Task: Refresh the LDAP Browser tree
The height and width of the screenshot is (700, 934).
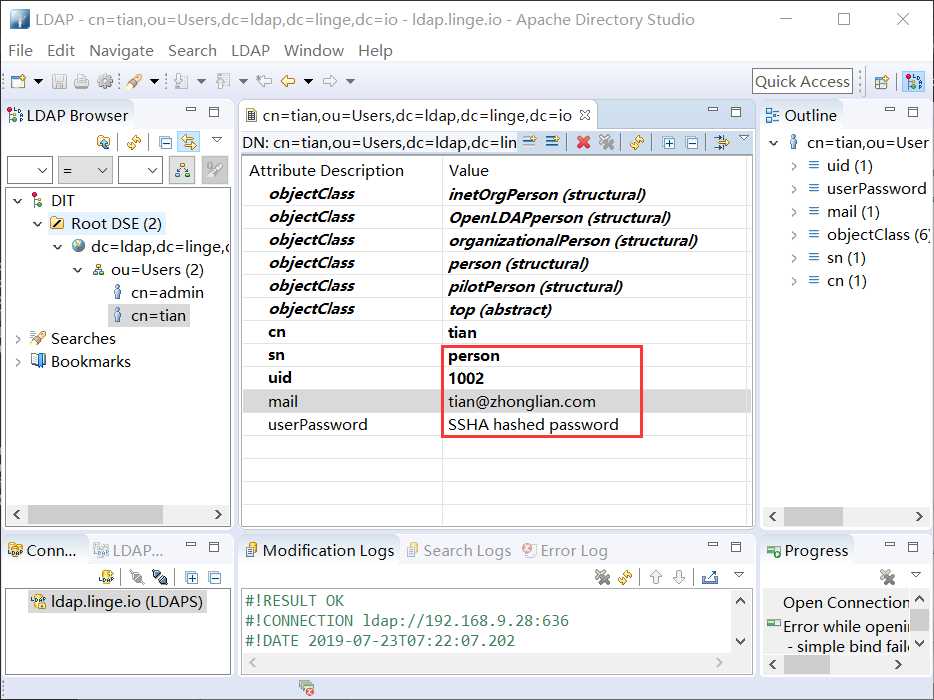Action: tap(133, 142)
